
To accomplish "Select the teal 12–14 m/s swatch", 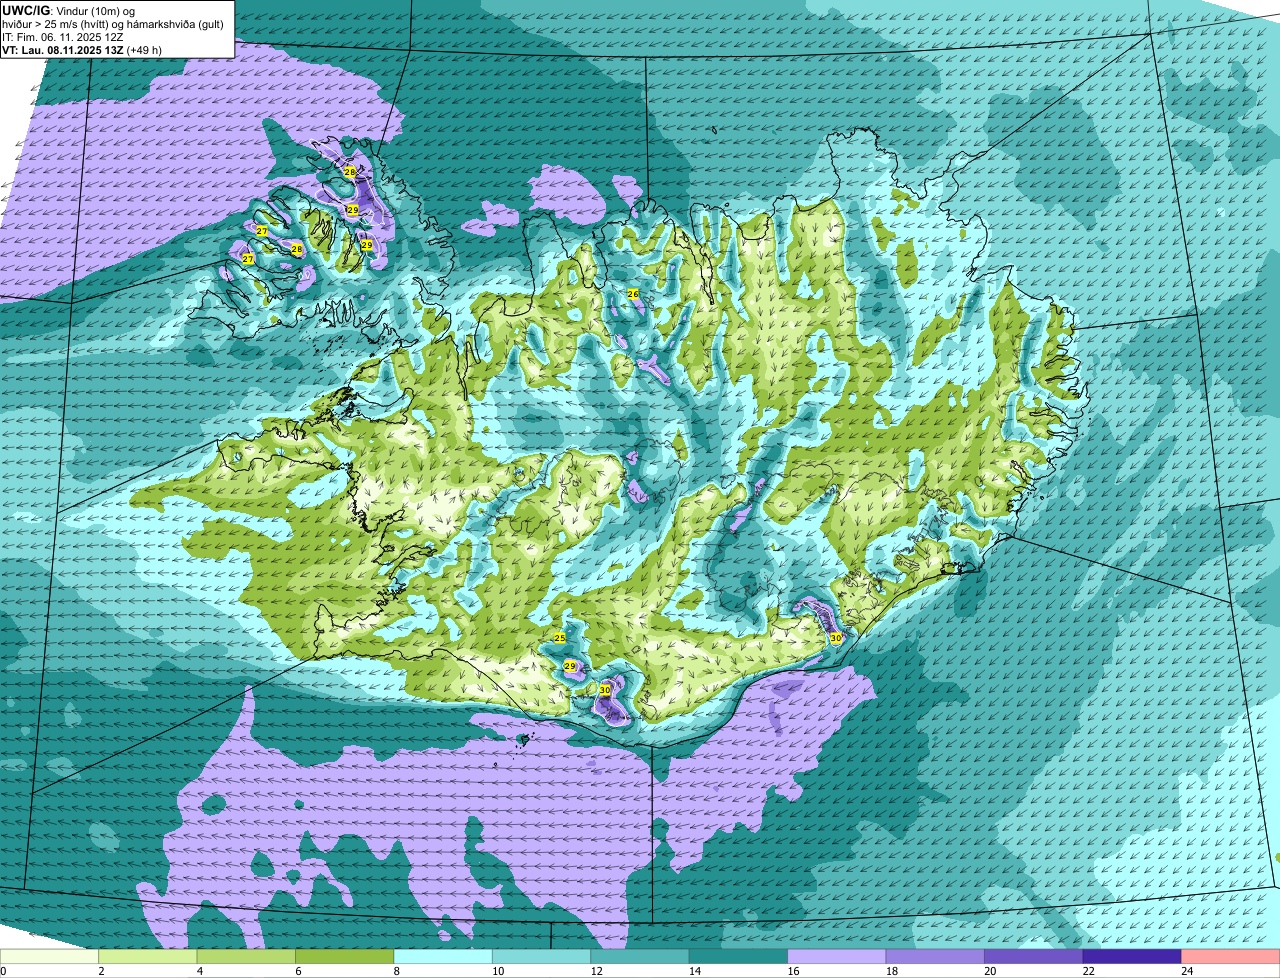I will (641, 956).
